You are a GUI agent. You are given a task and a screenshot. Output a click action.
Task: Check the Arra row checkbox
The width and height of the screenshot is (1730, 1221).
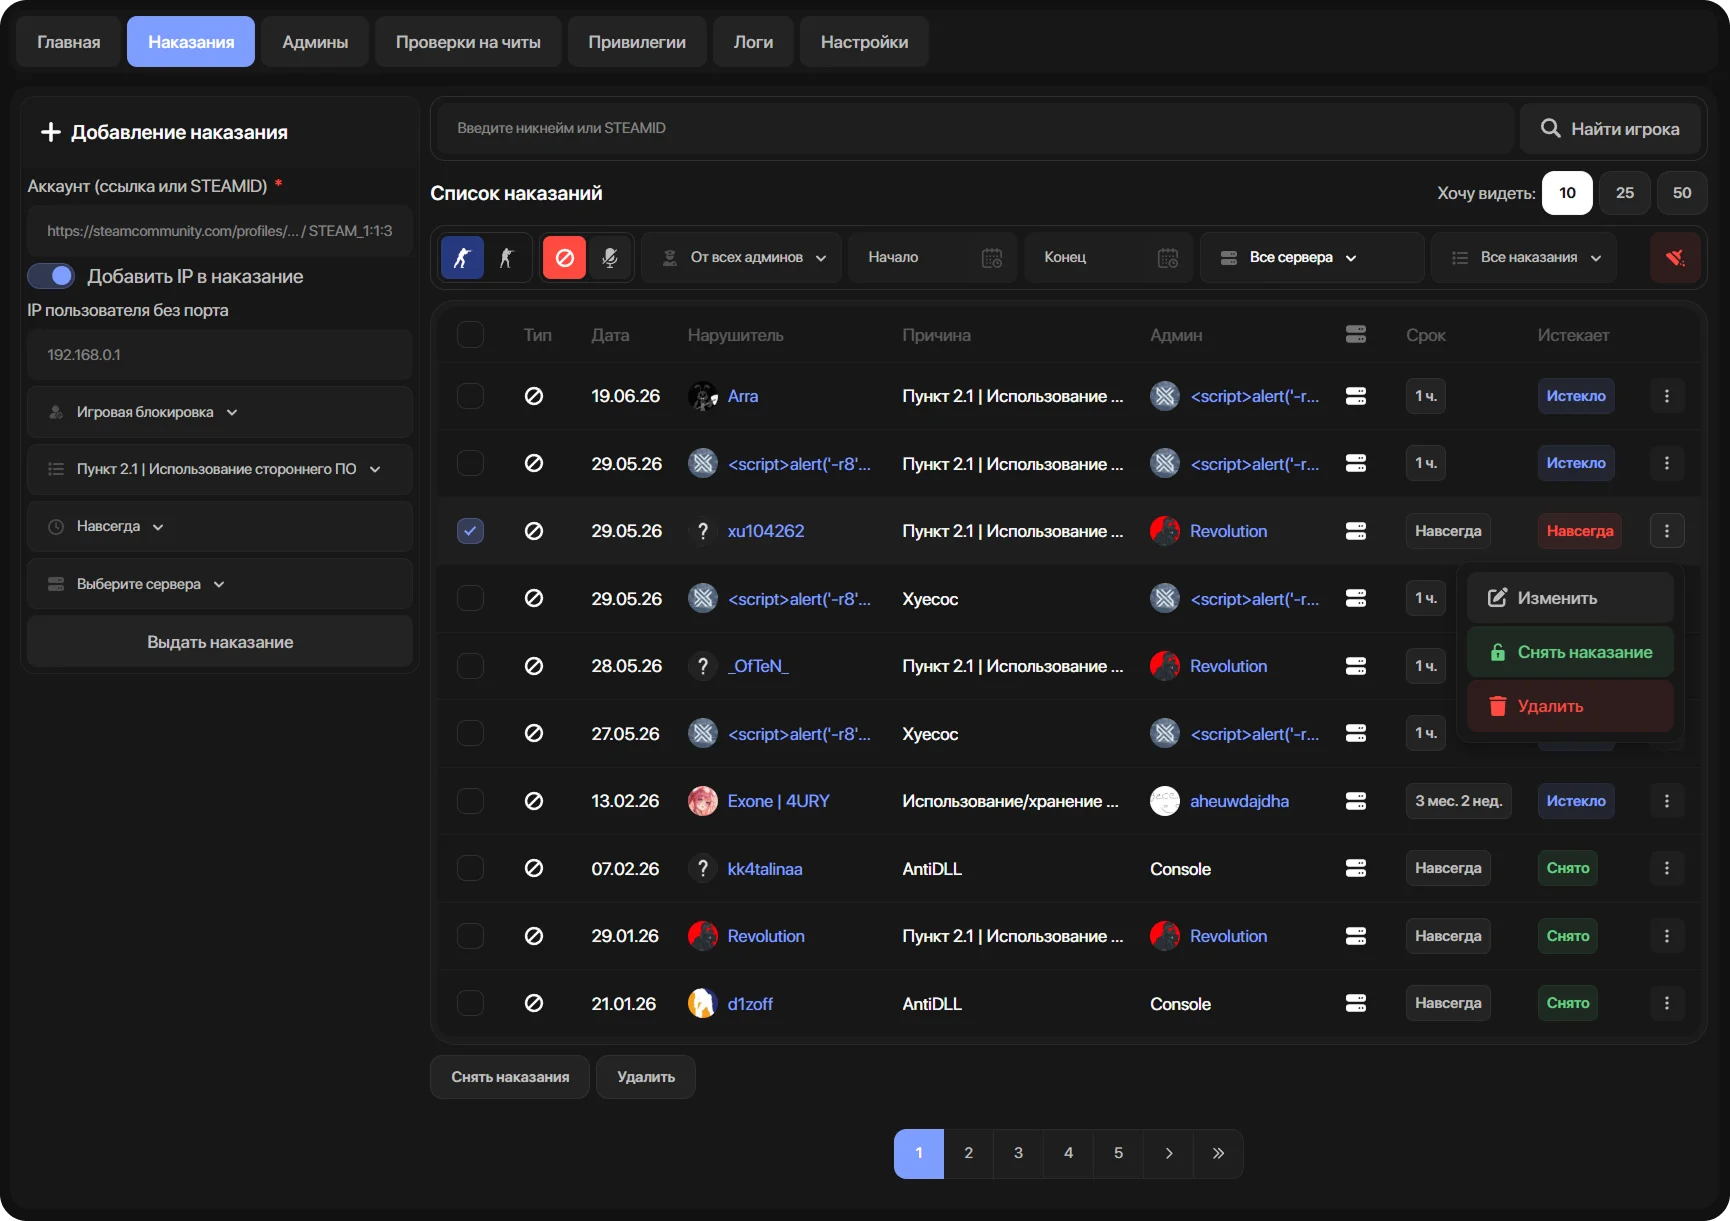(470, 396)
